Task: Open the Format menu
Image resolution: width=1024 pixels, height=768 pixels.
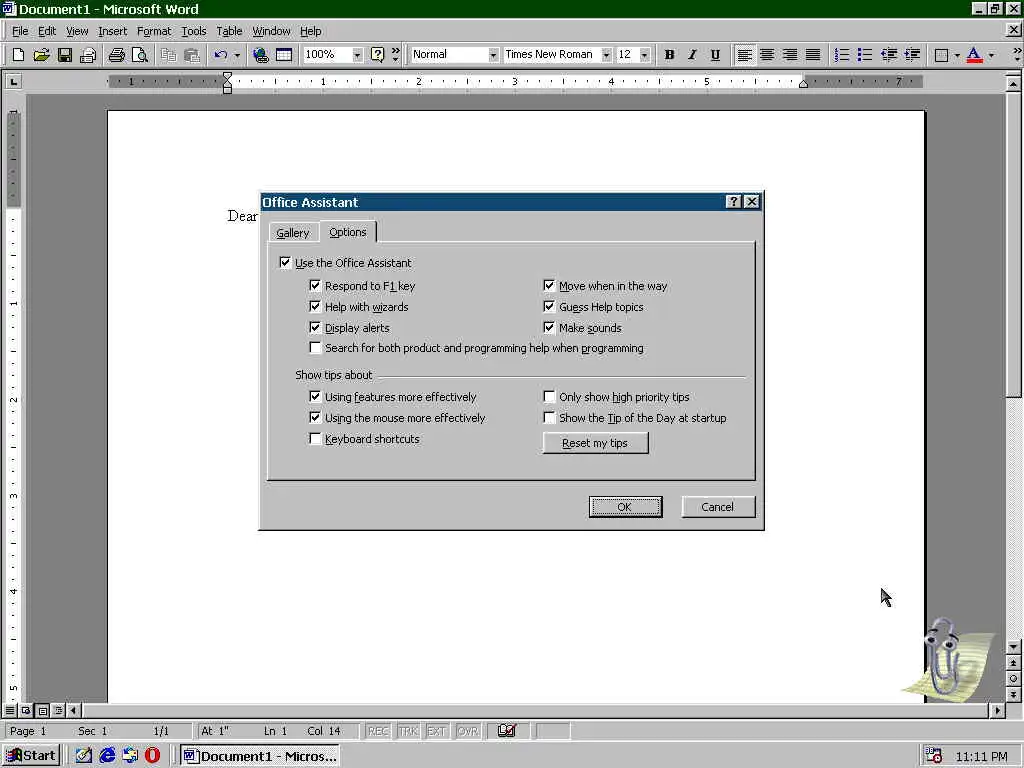Action: click(x=153, y=31)
